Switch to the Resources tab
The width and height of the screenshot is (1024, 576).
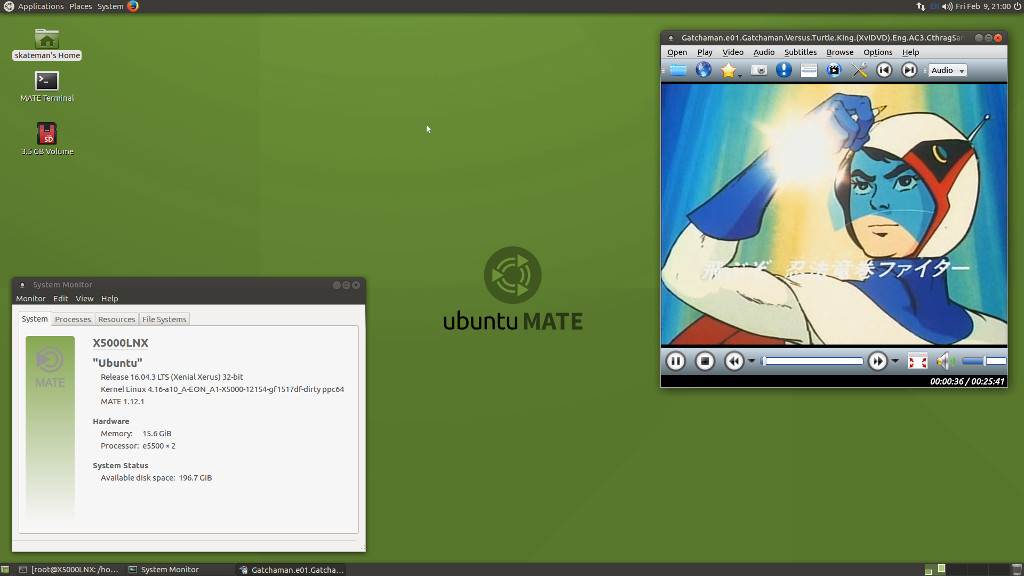(x=116, y=319)
